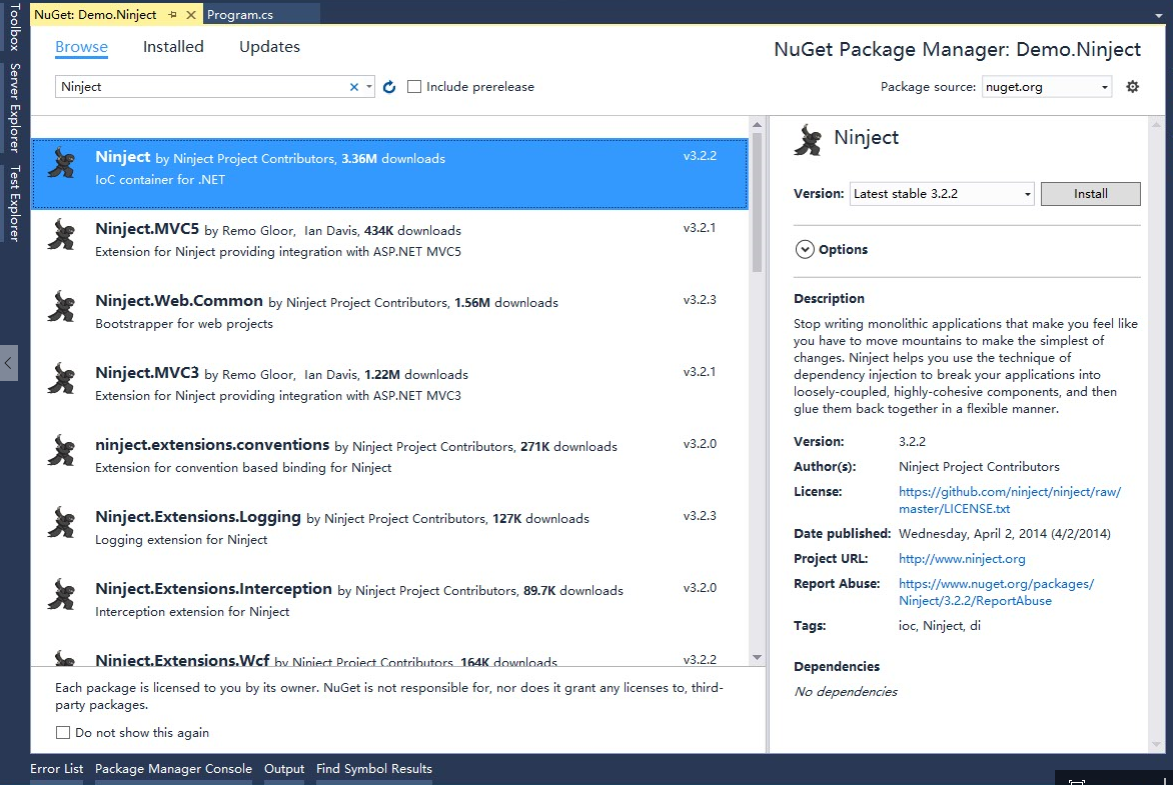This screenshot has height=785, width=1173.
Task: Open the Error List panel tab
Action: pyautogui.click(x=57, y=769)
